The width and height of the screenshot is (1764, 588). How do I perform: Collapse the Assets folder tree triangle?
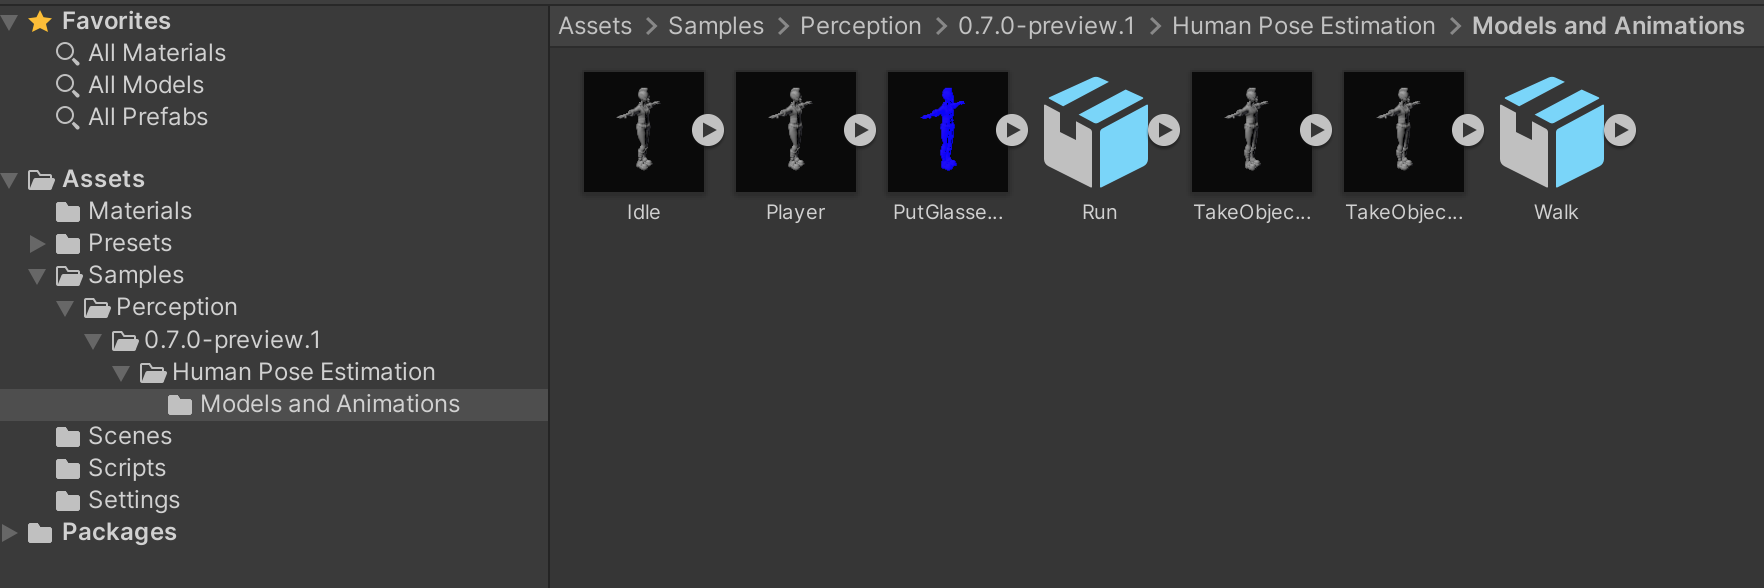pos(10,180)
